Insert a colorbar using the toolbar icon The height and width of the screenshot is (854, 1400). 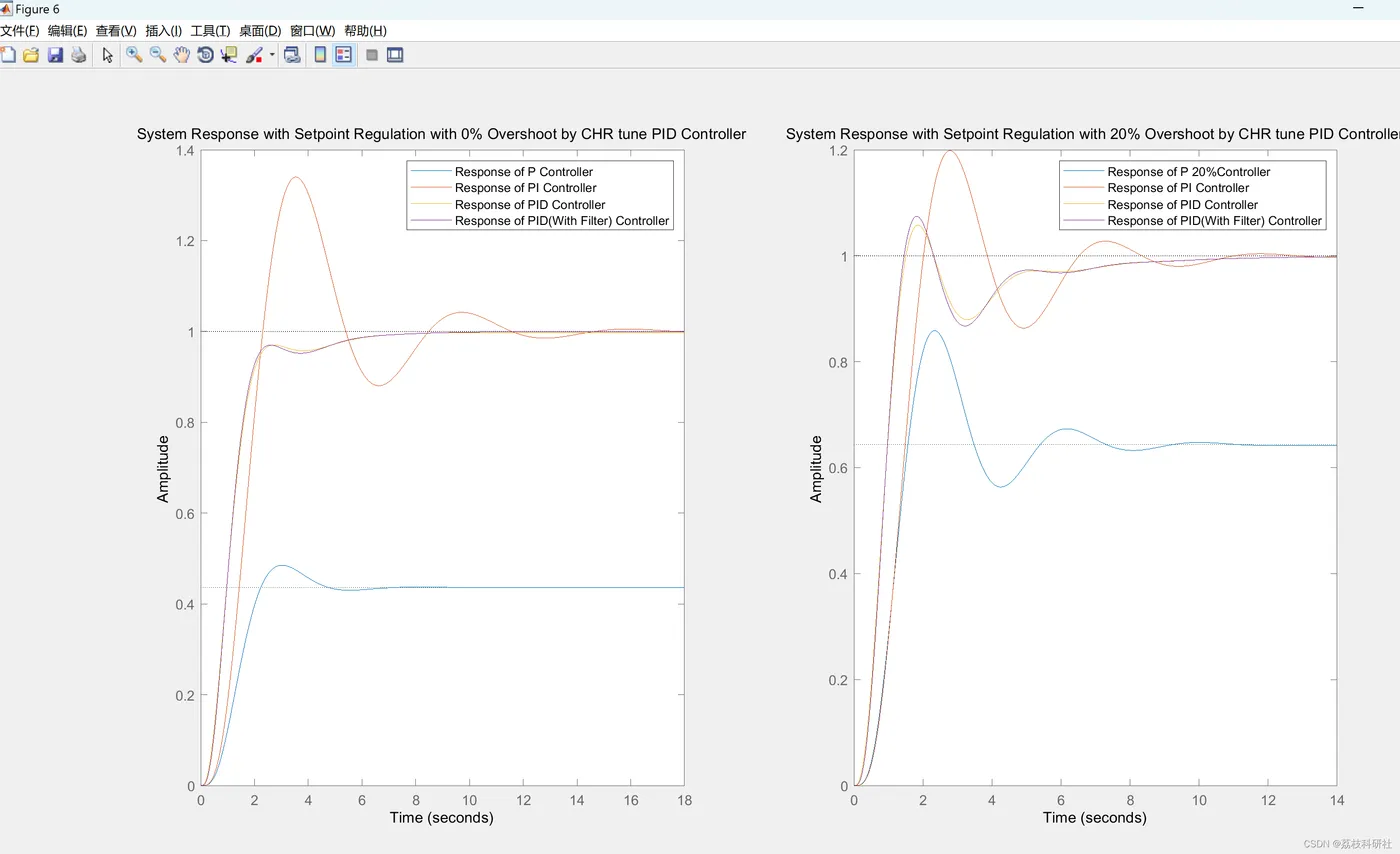[320, 55]
